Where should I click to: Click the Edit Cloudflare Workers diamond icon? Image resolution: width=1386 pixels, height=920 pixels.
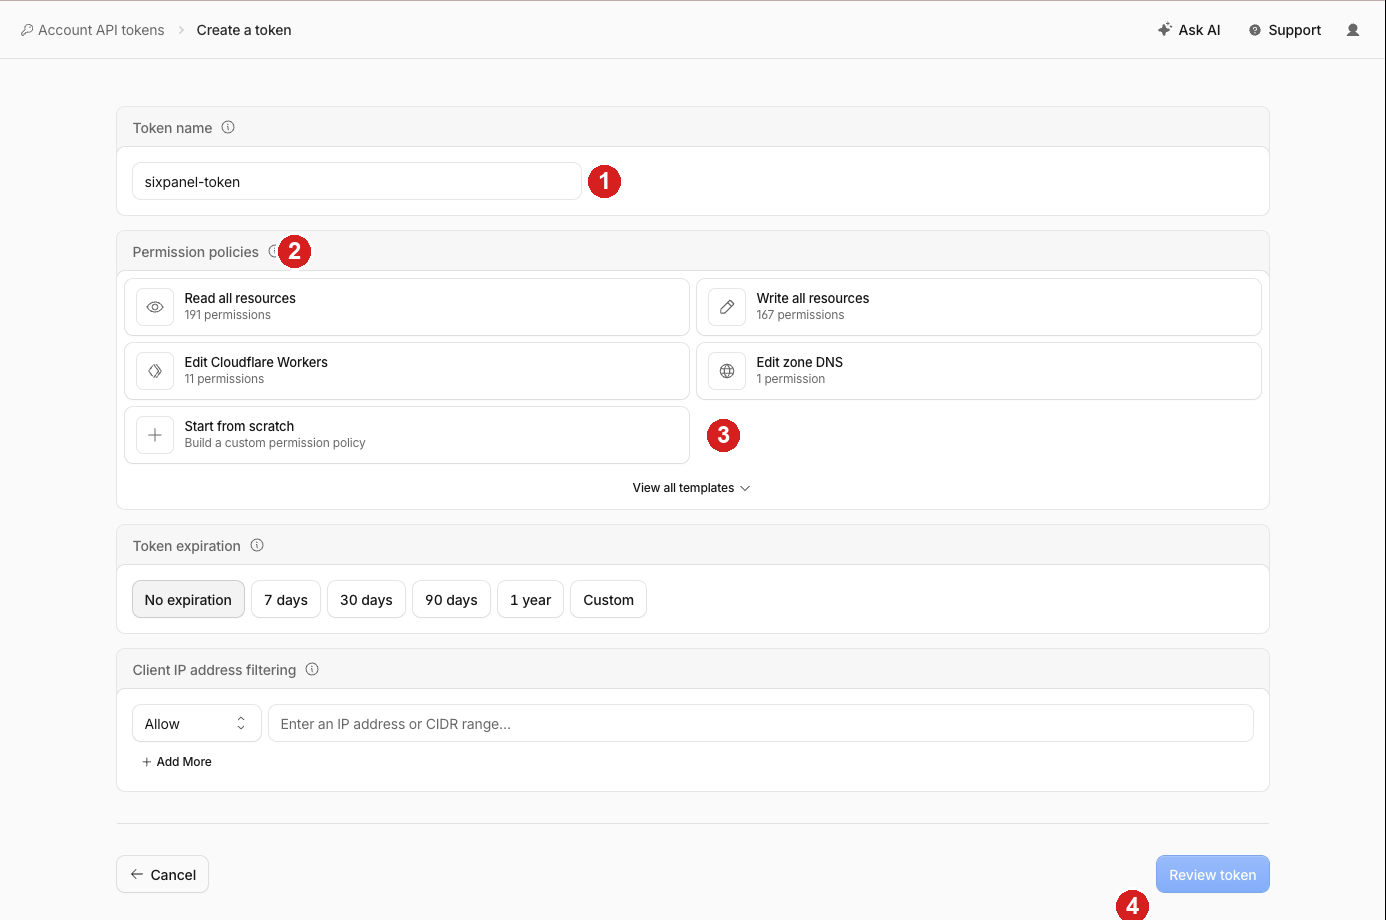tap(155, 371)
